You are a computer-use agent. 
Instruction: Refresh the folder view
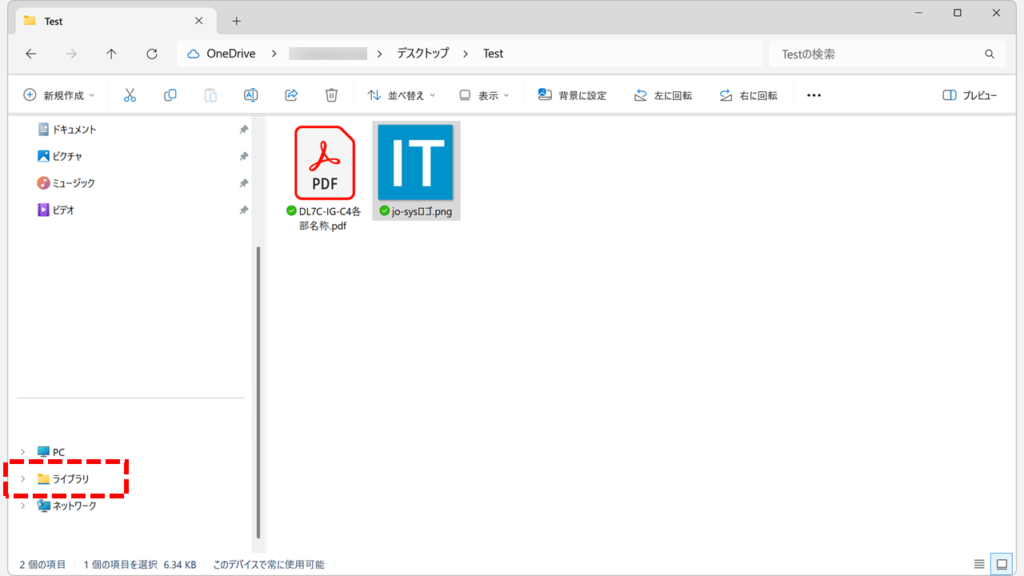point(152,54)
